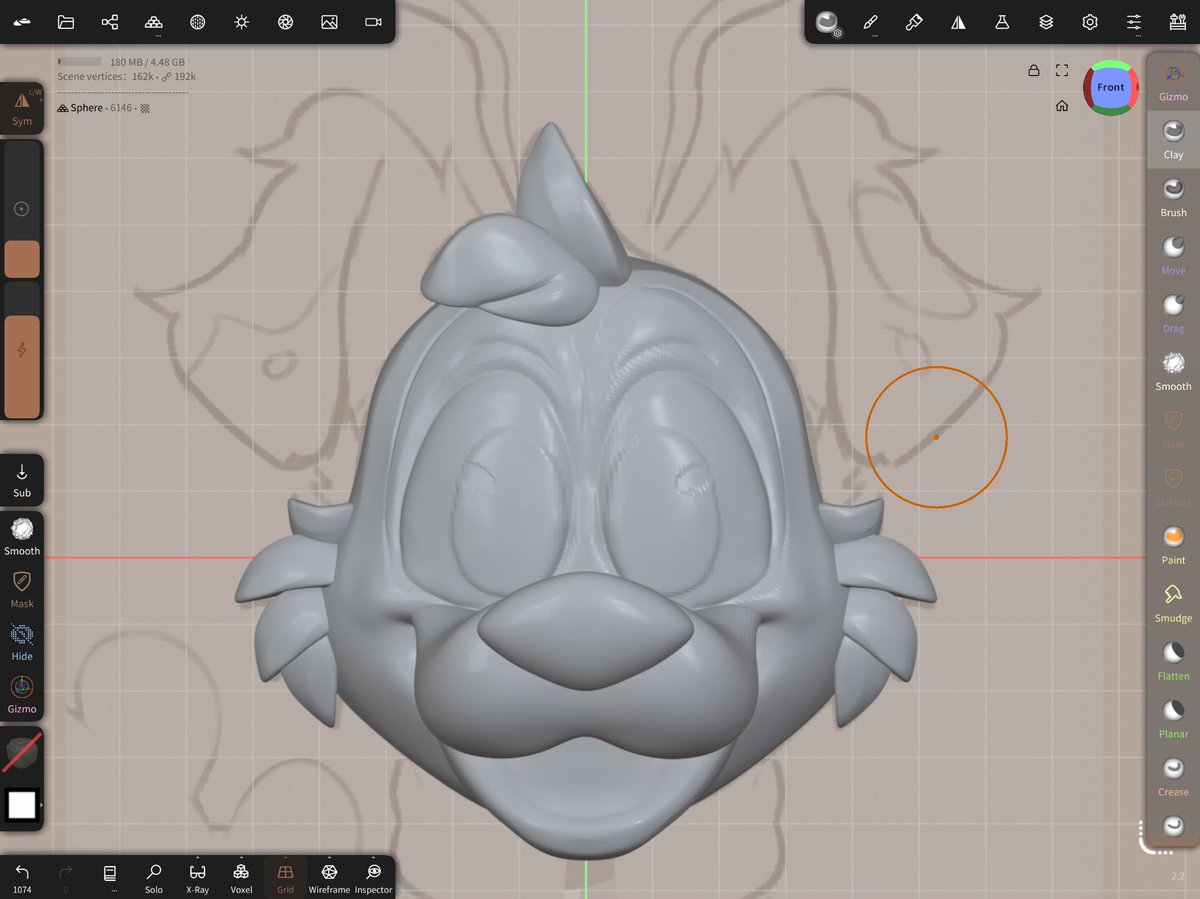Select the greyed Mask tool in right toolbar
The width and height of the screenshot is (1200, 899).
point(1173,428)
